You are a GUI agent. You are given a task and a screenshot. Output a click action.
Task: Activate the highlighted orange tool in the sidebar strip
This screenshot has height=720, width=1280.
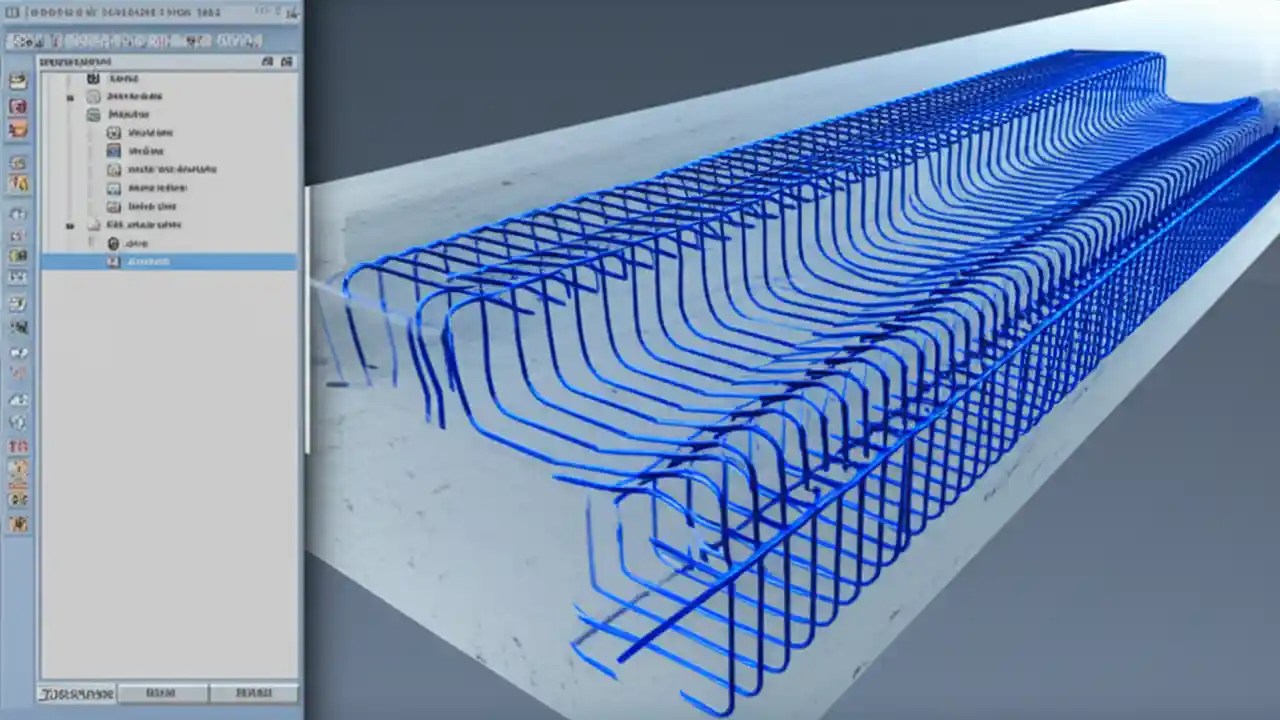click(17, 129)
